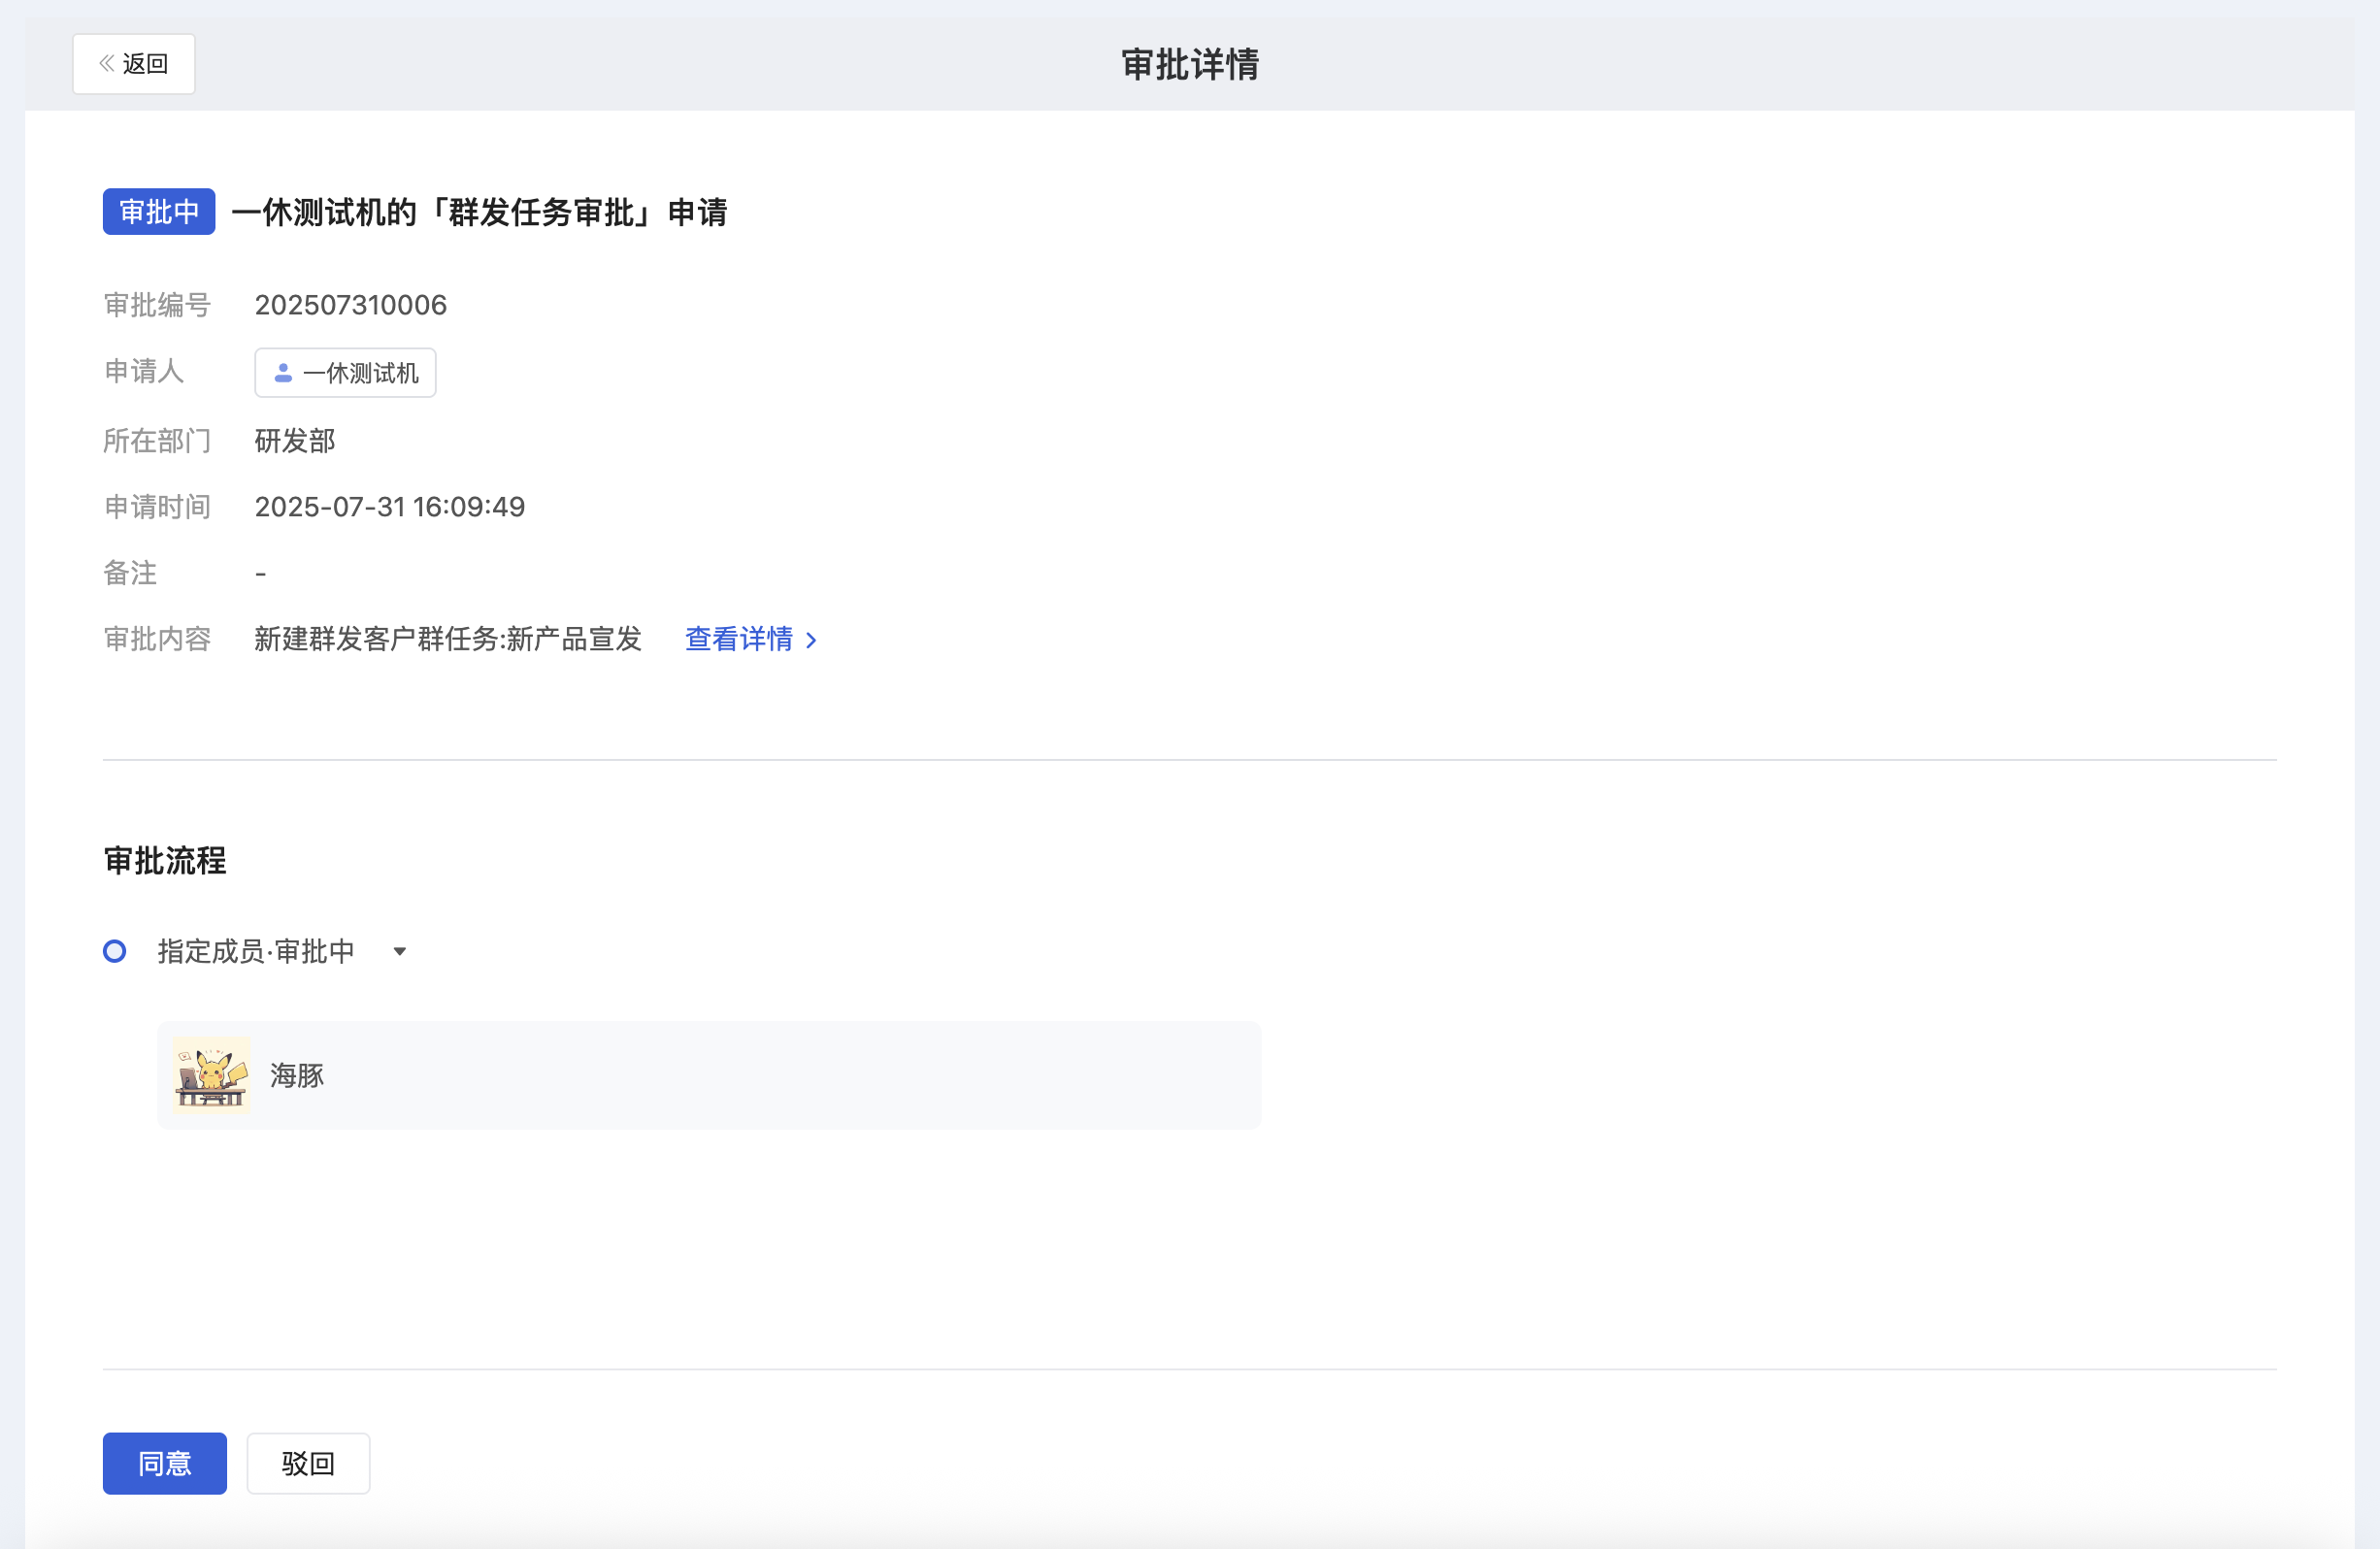Click the person icon in applicant tag
2380x1549 pixels.
point(283,373)
